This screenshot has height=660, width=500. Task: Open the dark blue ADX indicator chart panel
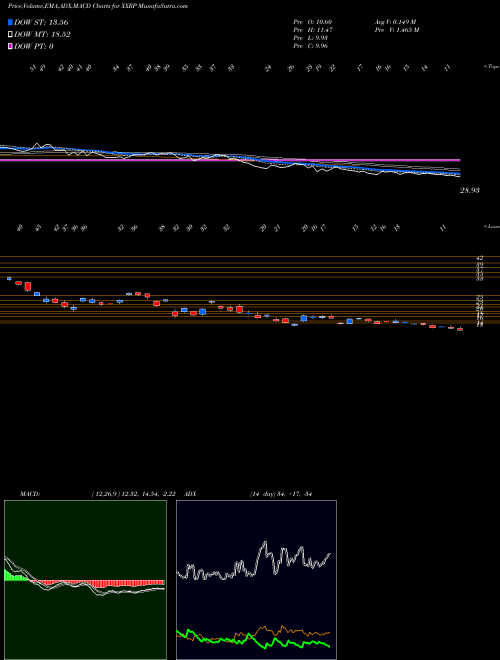pyautogui.click(x=256, y=580)
